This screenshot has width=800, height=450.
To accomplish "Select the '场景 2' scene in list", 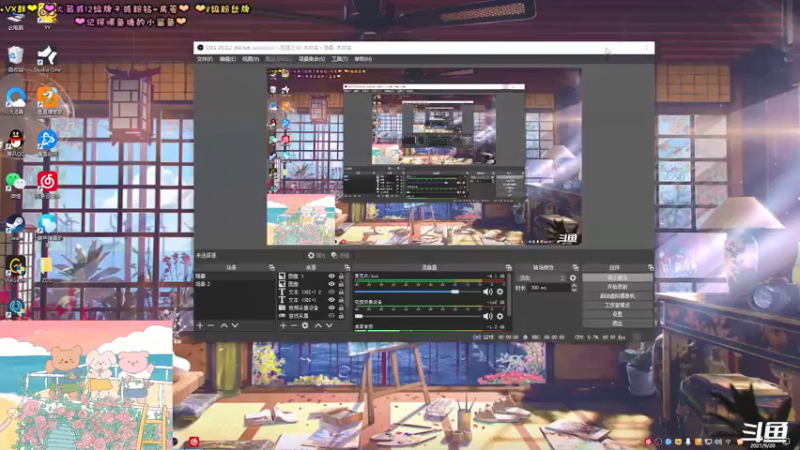I will click(x=235, y=284).
